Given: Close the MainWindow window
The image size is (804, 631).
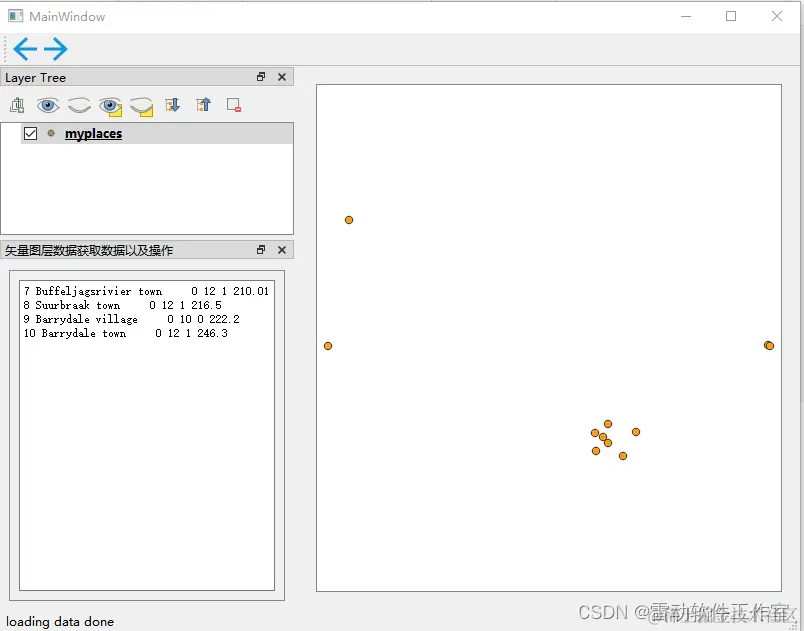Looking at the screenshot, I should pyautogui.click(x=777, y=16).
